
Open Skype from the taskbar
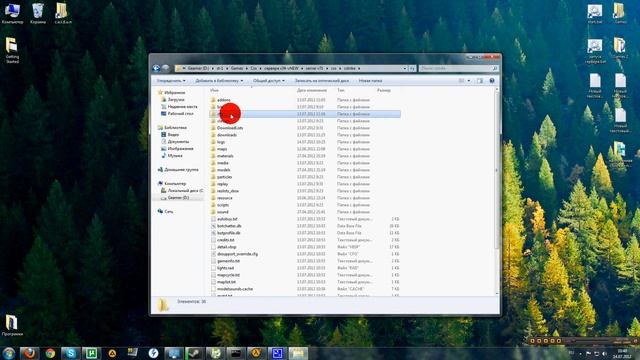point(71,353)
